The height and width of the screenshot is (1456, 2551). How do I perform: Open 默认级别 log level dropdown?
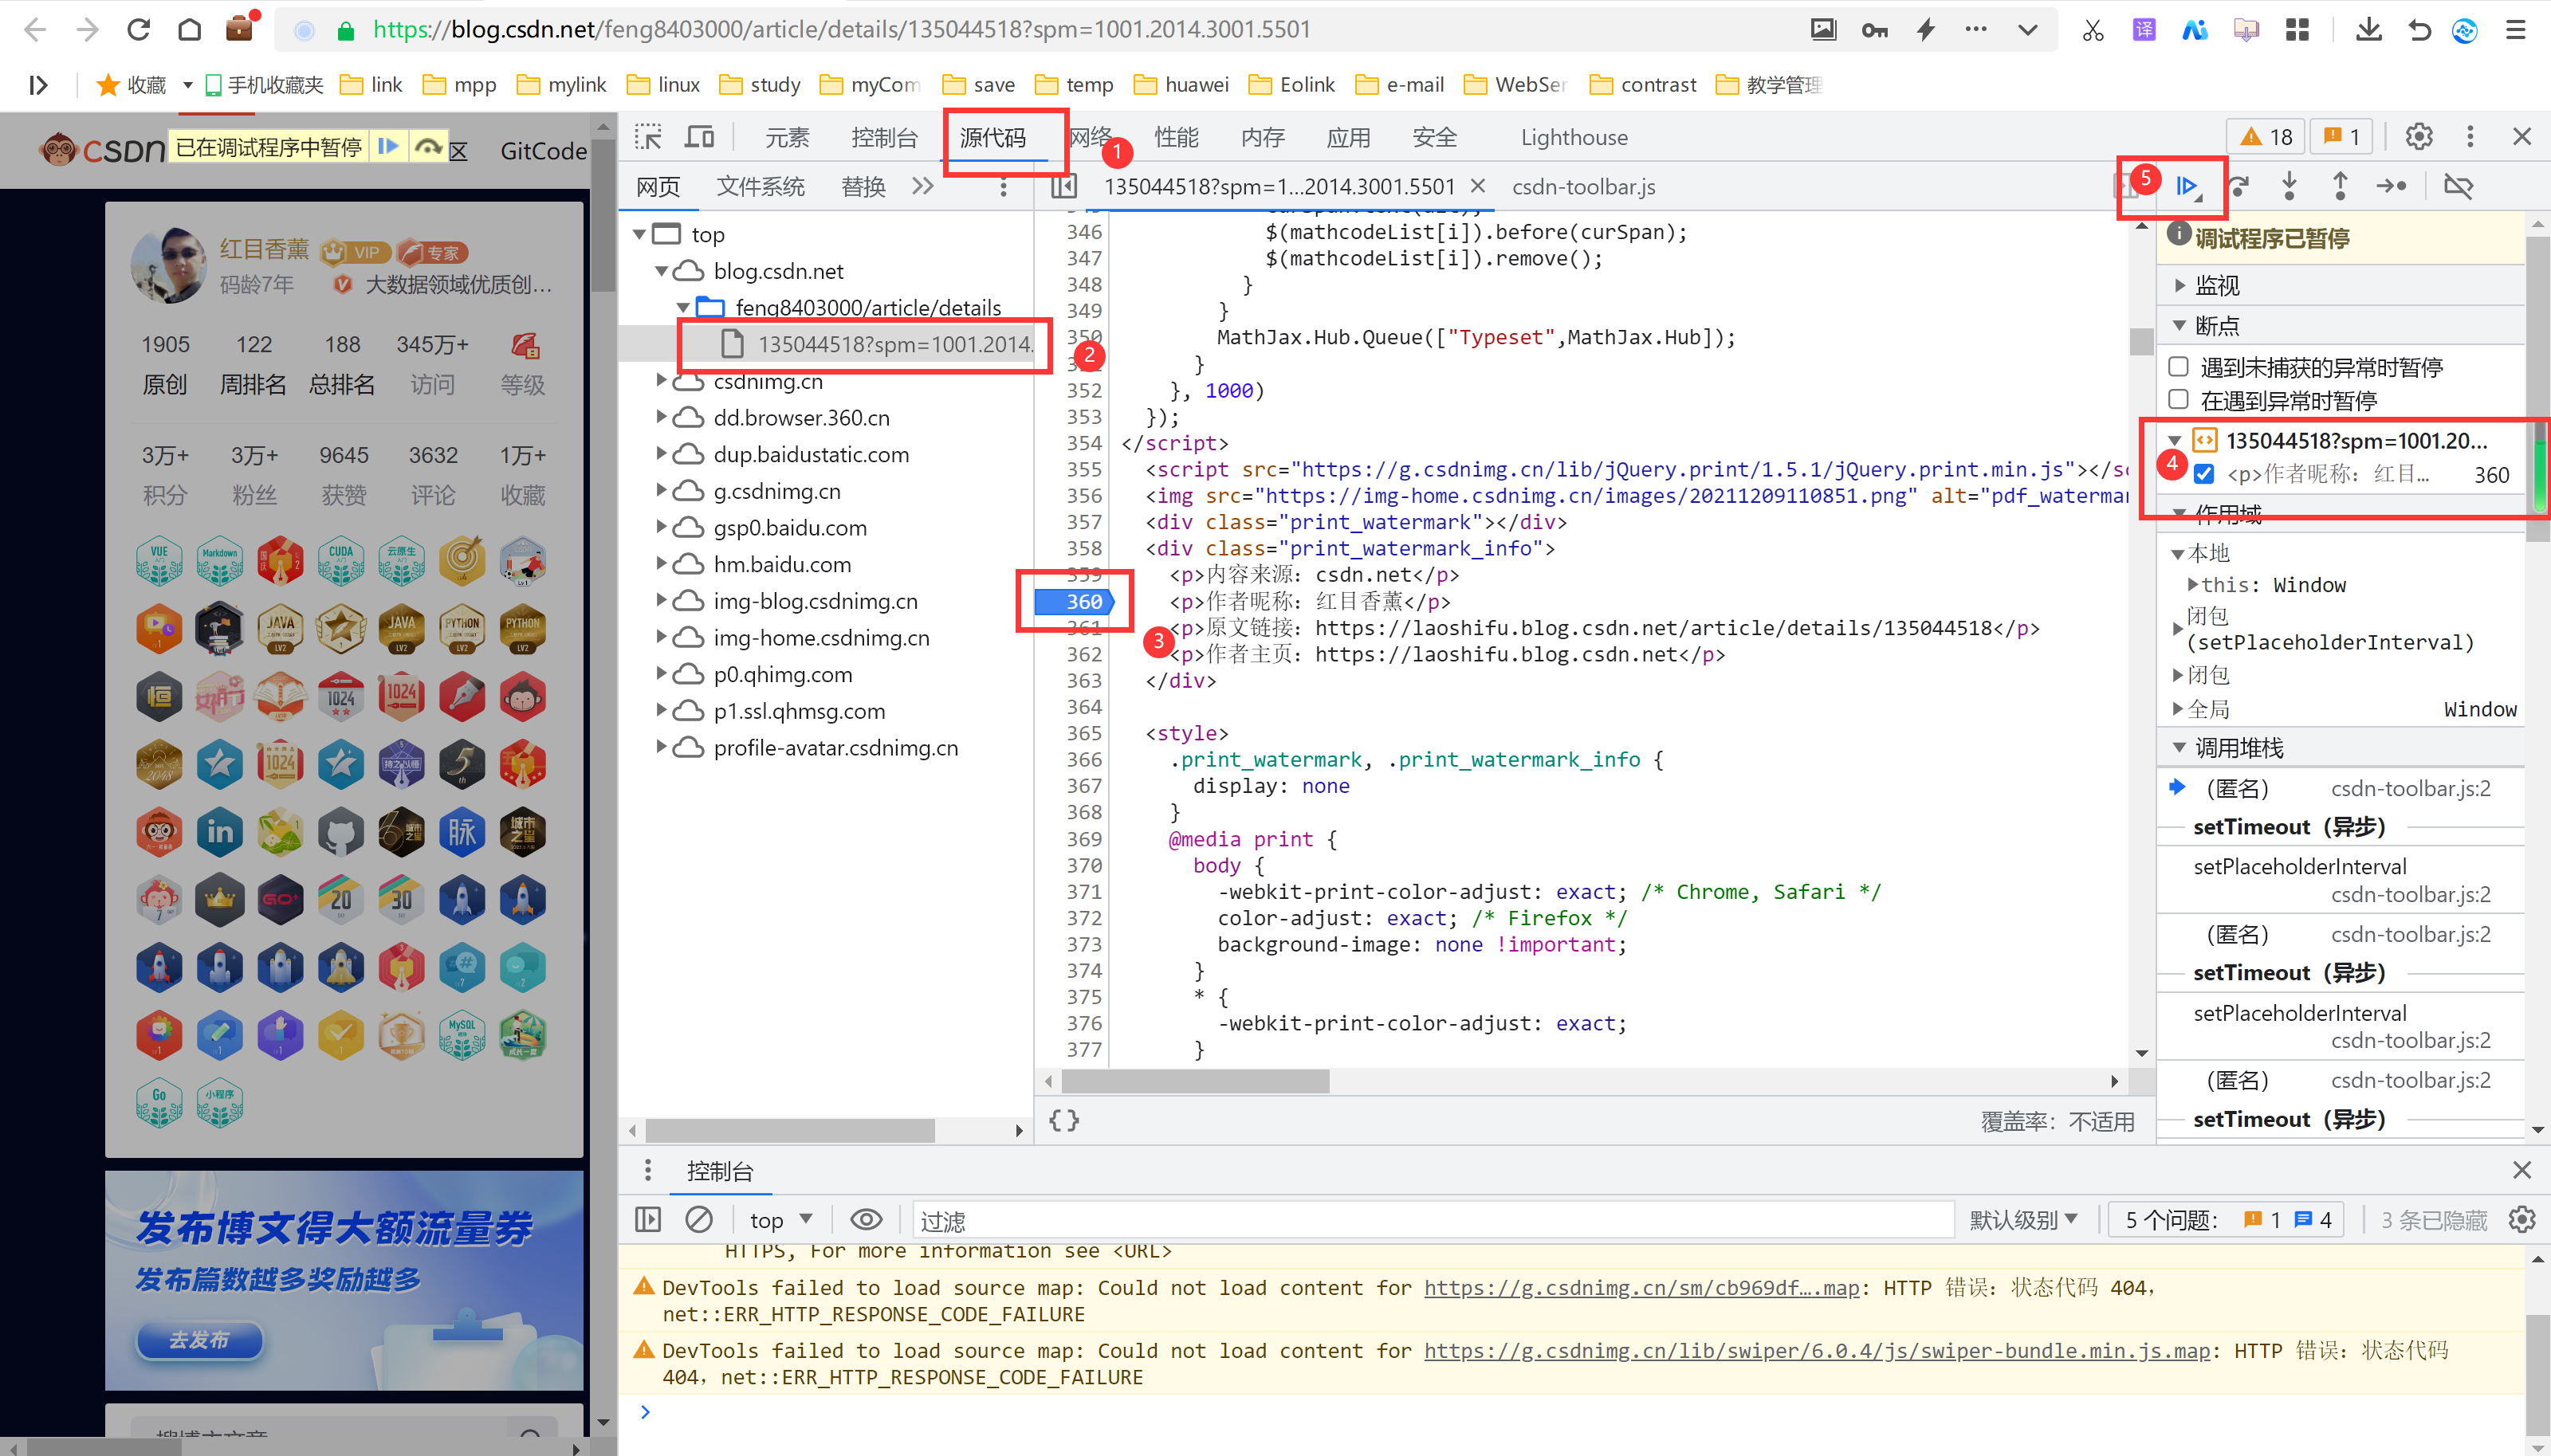click(2023, 1219)
